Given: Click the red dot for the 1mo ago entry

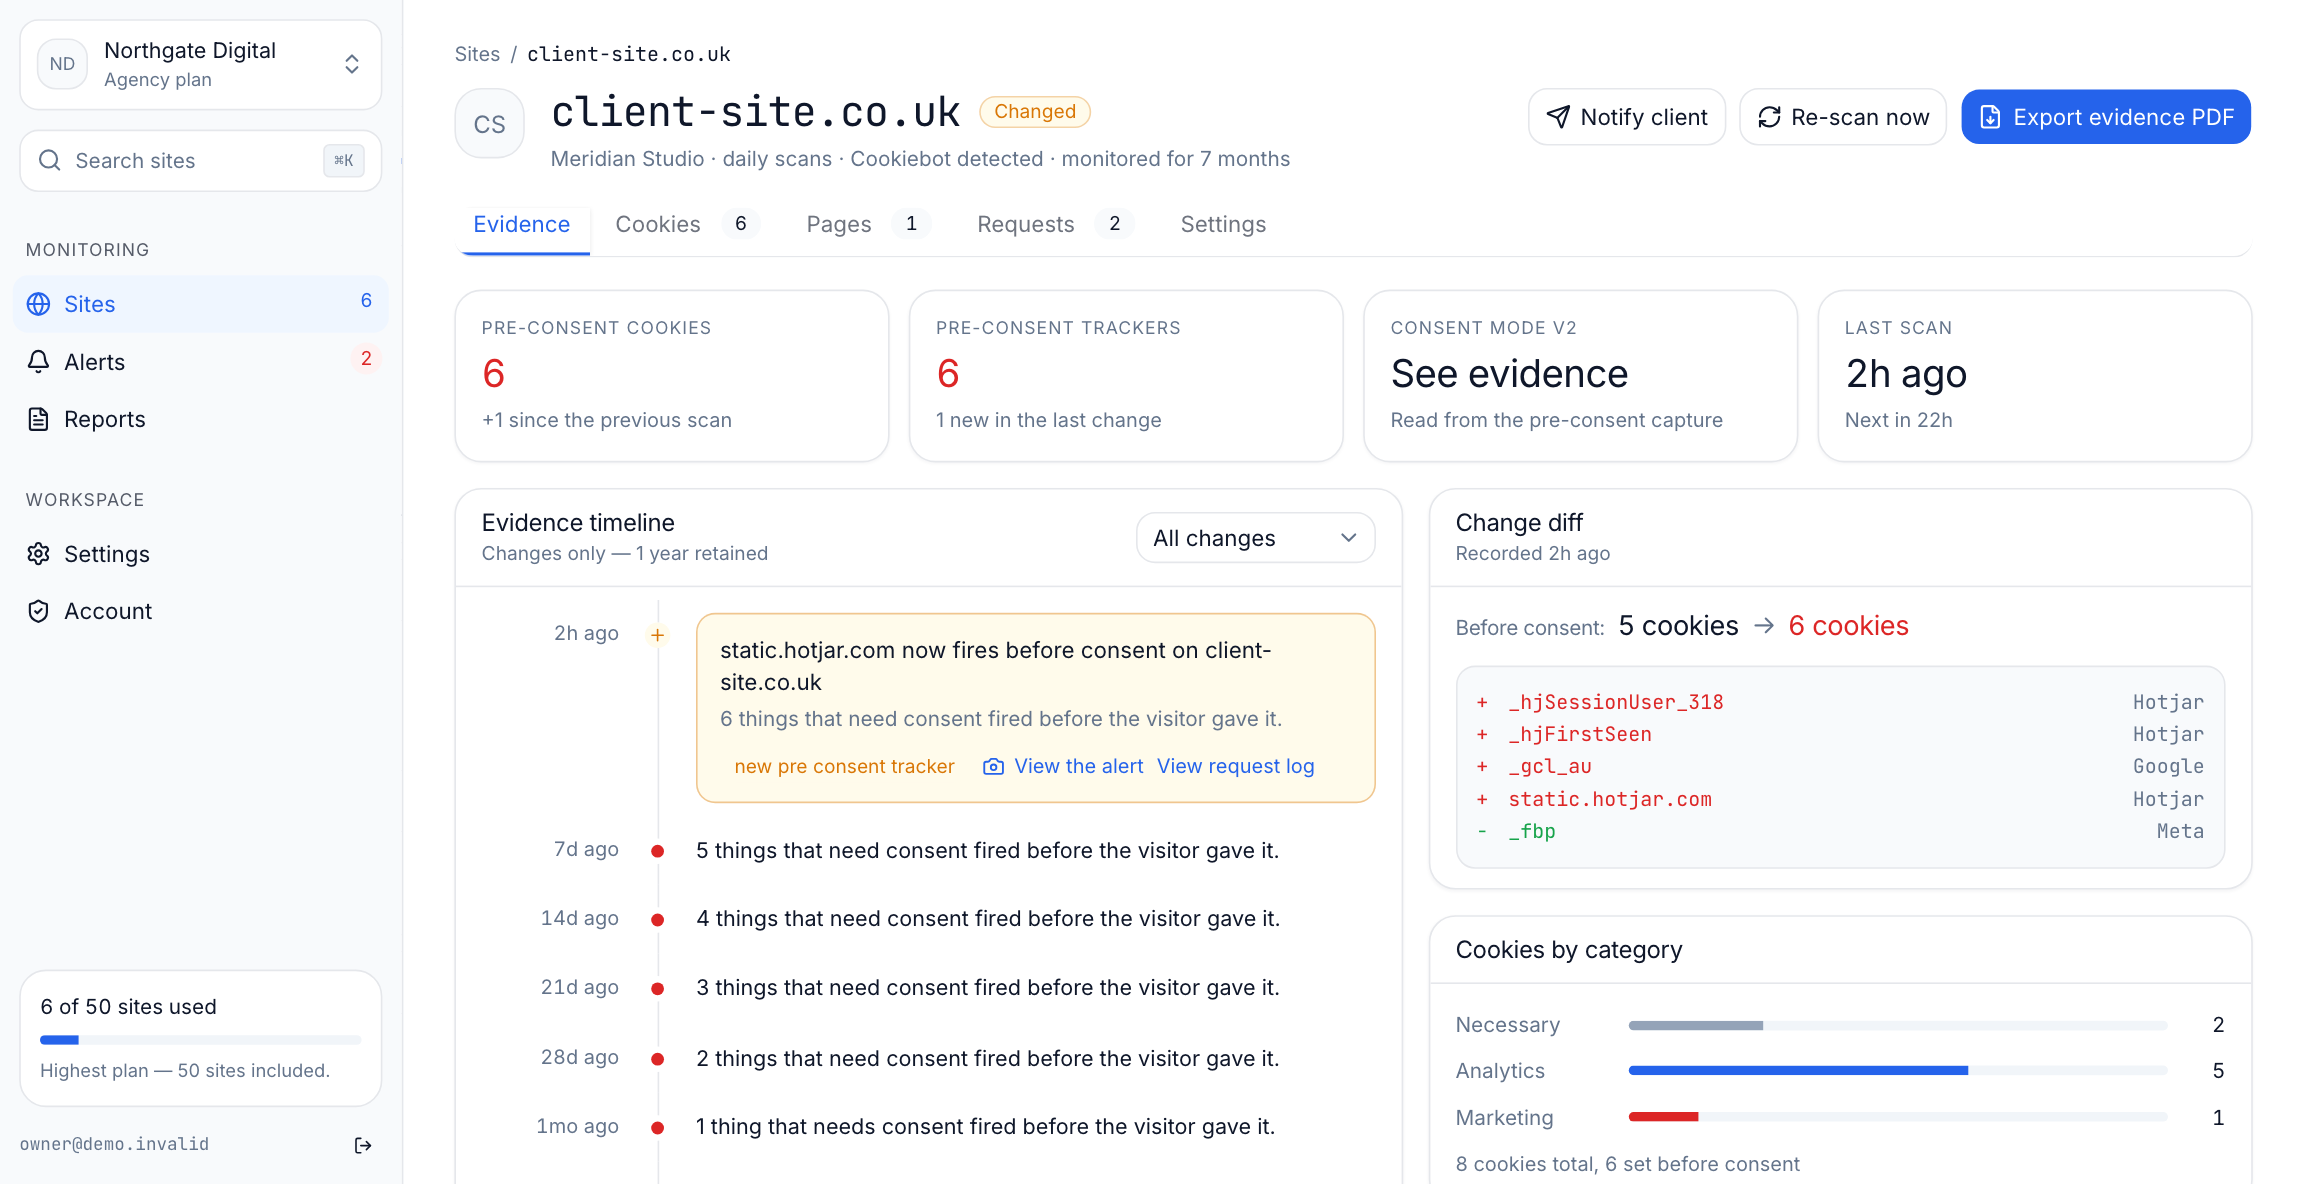Looking at the screenshot, I should pos(657,1127).
